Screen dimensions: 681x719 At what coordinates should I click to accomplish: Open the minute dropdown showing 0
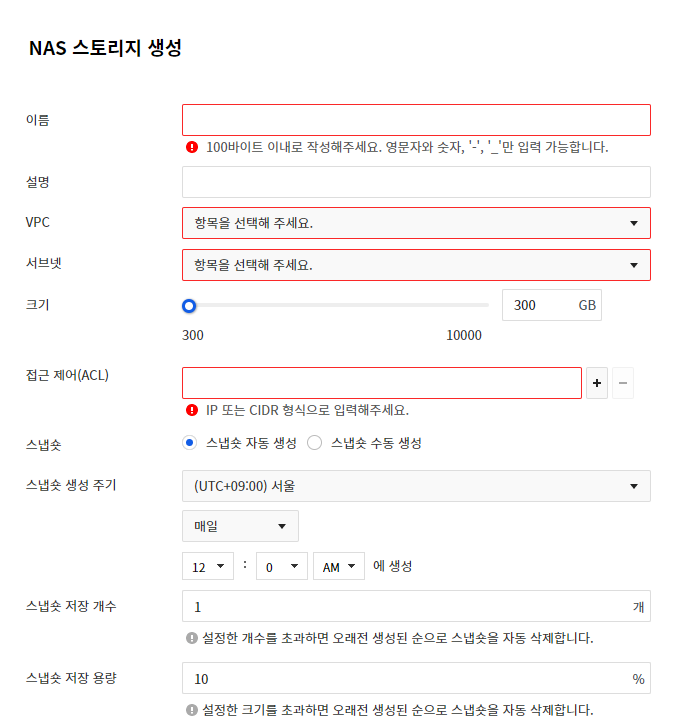(282, 566)
